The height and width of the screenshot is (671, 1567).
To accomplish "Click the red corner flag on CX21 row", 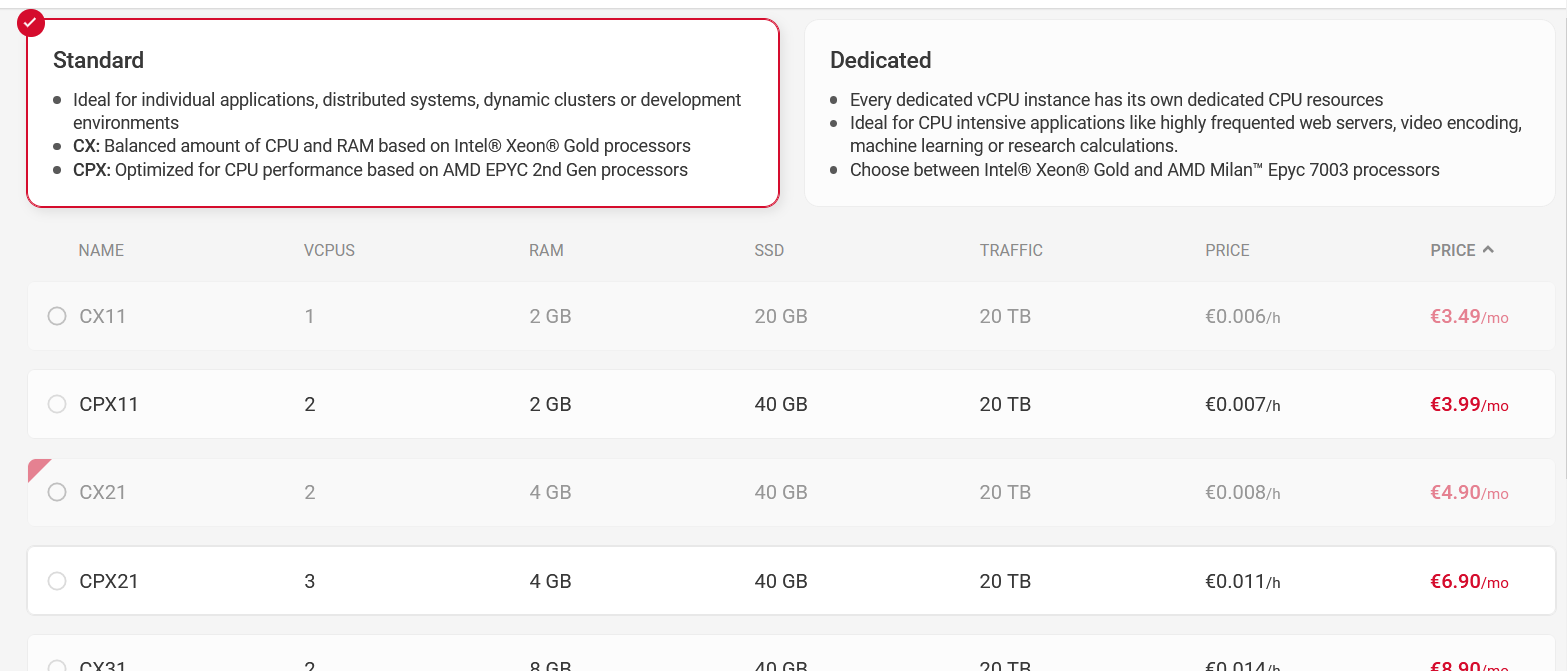I will (x=37, y=467).
